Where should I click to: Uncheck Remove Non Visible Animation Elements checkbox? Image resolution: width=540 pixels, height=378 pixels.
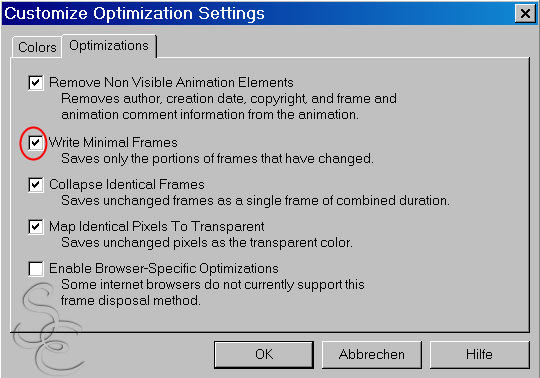point(36,83)
